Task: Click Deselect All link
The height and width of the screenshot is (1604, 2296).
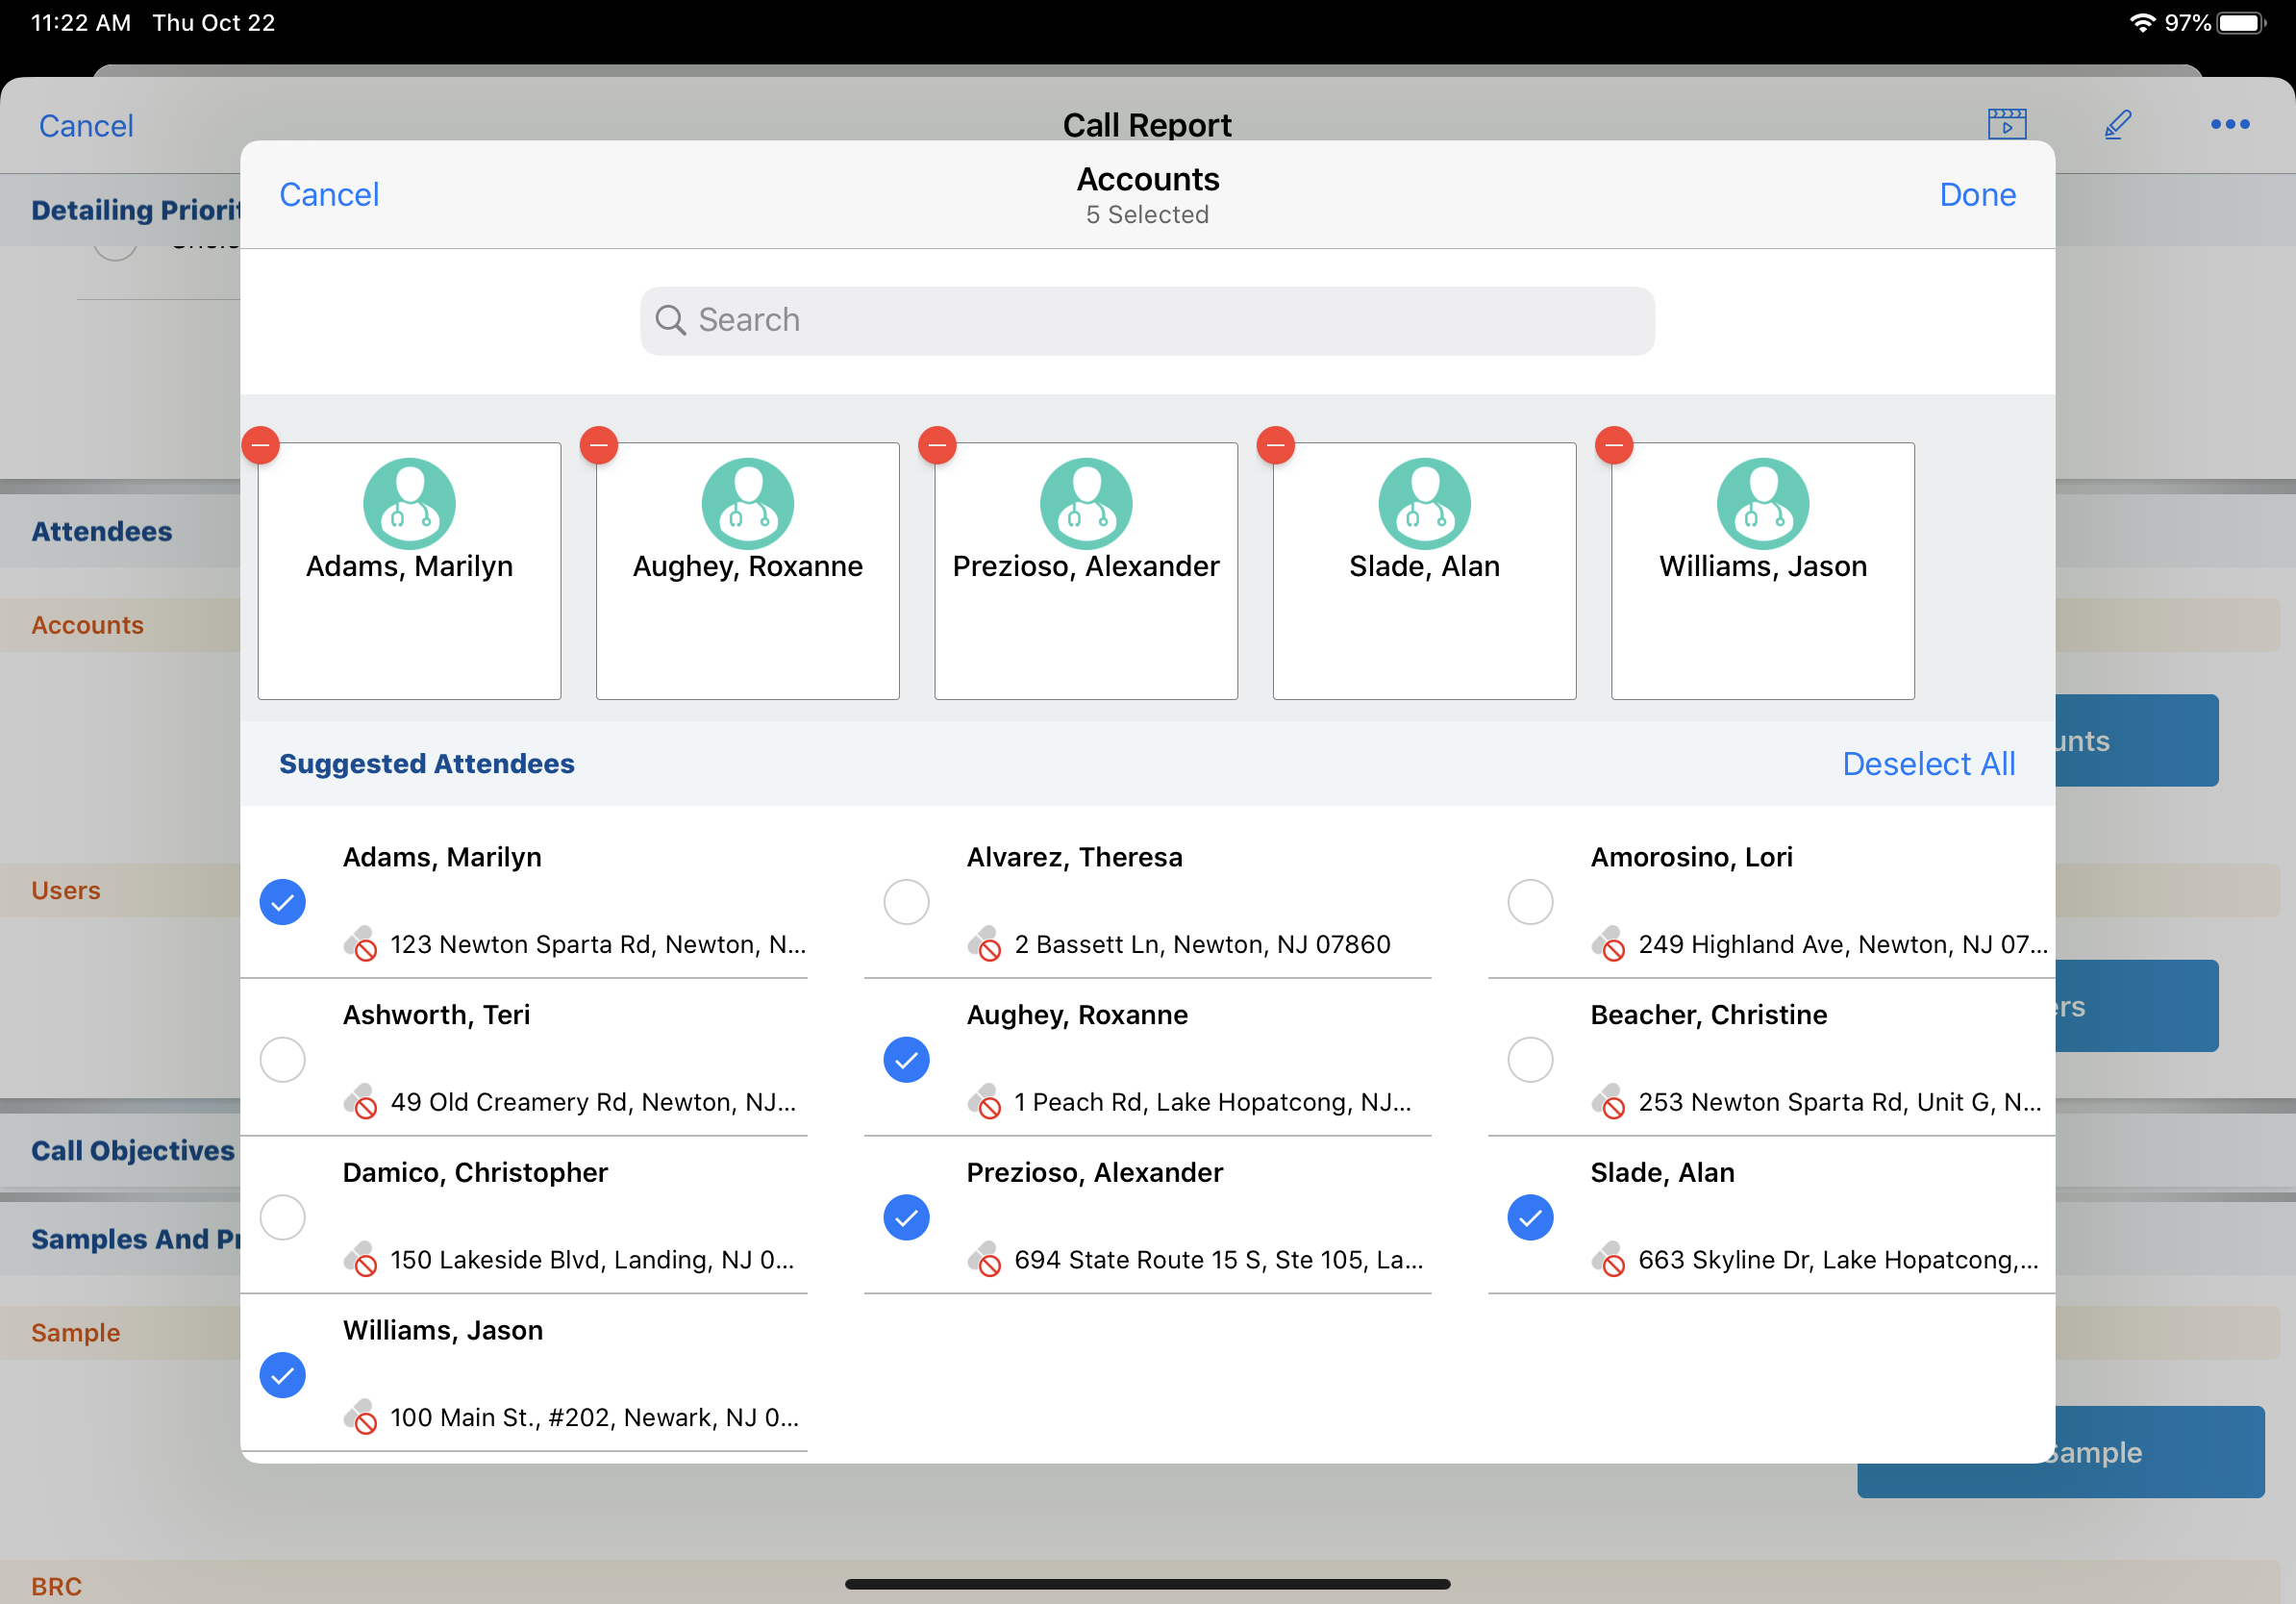Action: click(1928, 763)
